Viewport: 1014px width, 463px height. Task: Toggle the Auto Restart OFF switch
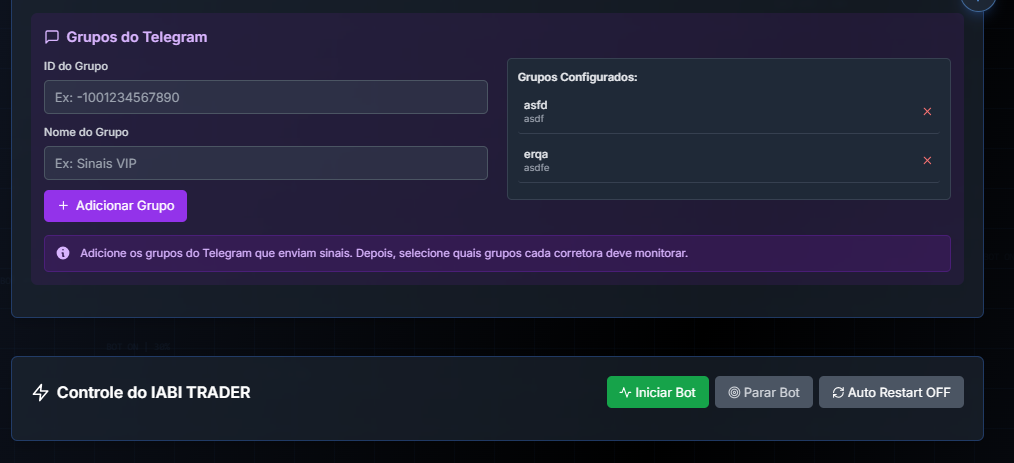[891, 392]
